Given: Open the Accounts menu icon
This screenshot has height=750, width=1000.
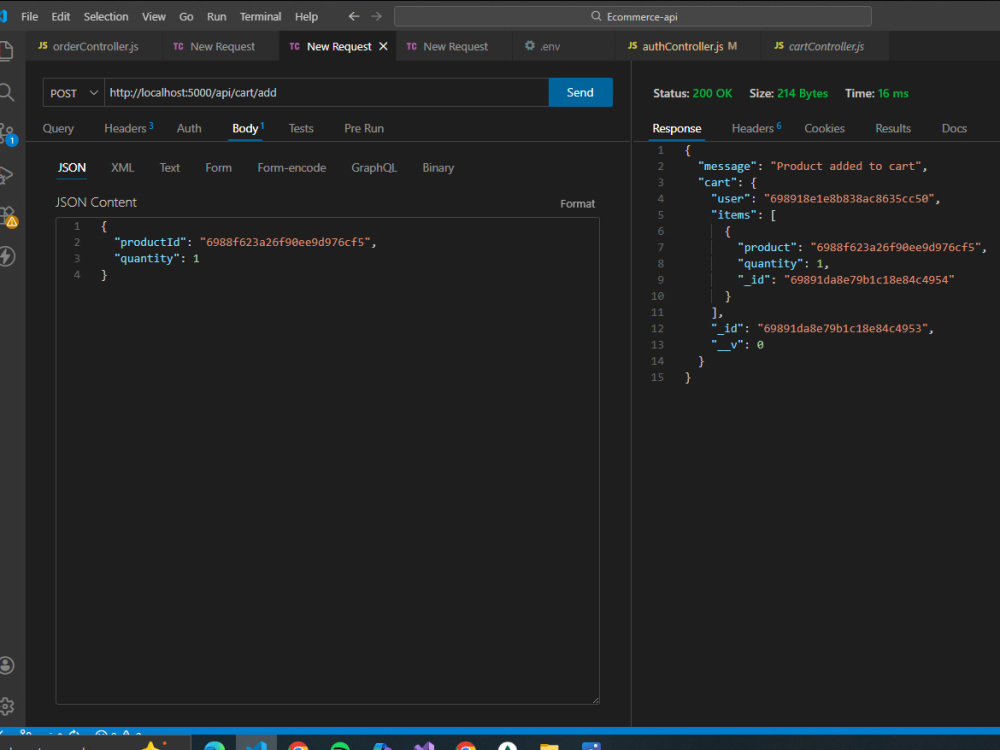Looking at the screenshot, I should pyautogui.click(x=6, y=665).
